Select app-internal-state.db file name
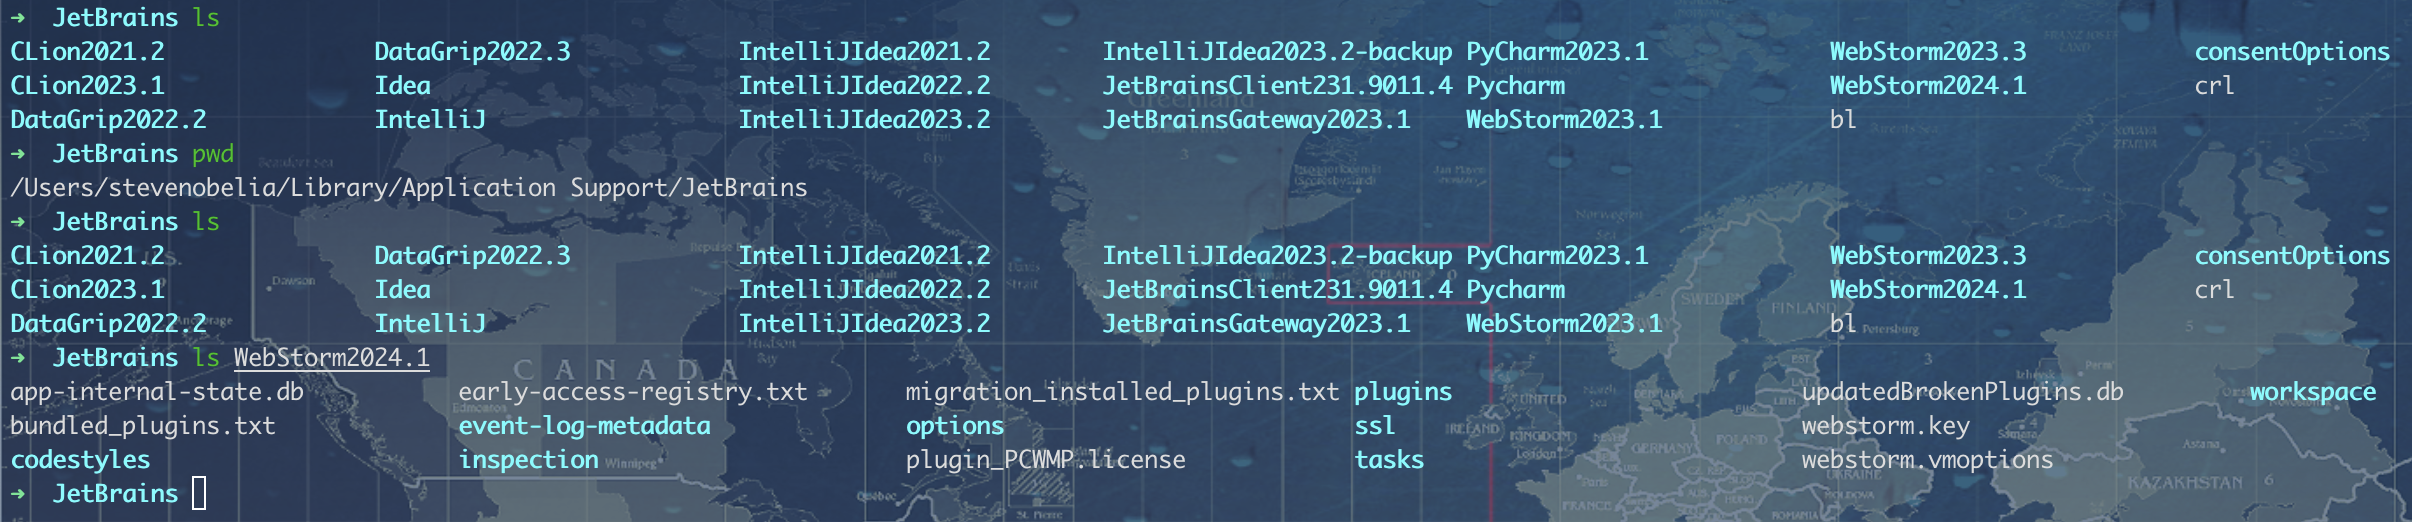Image resolution: width=2412 pixels, height=522 pixels. (x=157, y=392)
